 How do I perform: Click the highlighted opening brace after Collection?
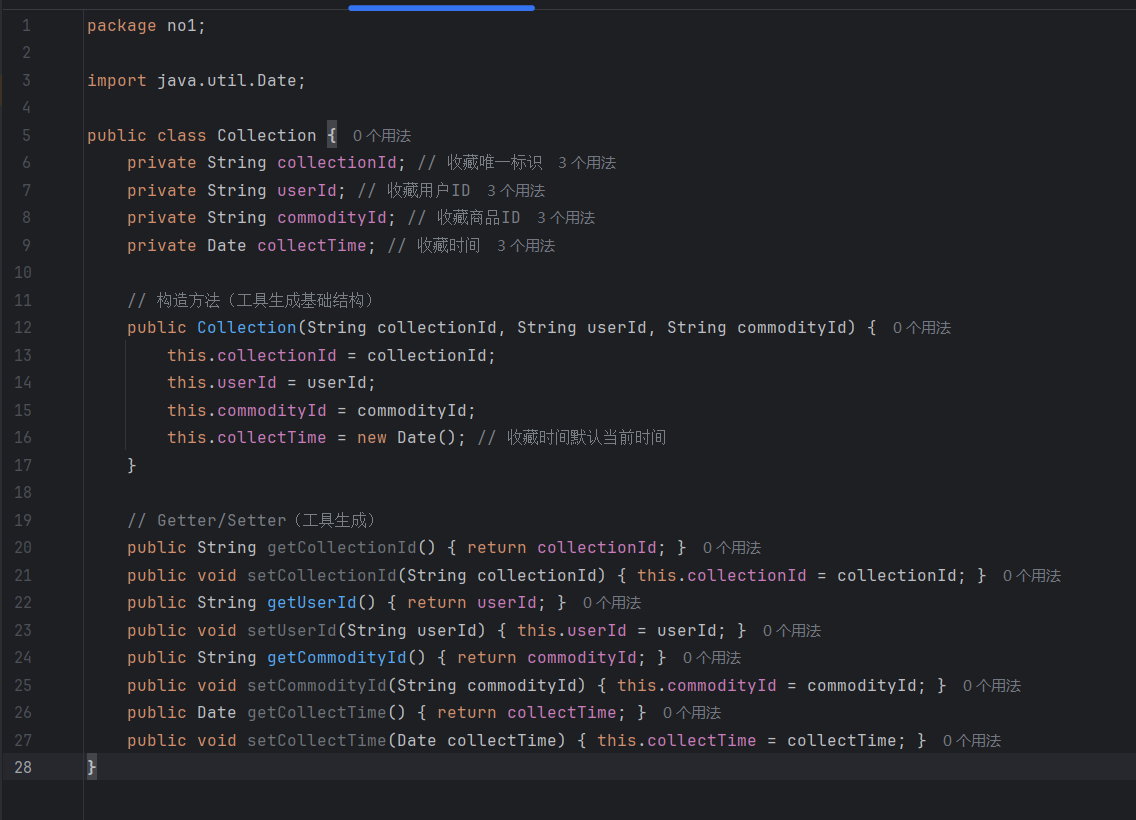tap(332, 135)
